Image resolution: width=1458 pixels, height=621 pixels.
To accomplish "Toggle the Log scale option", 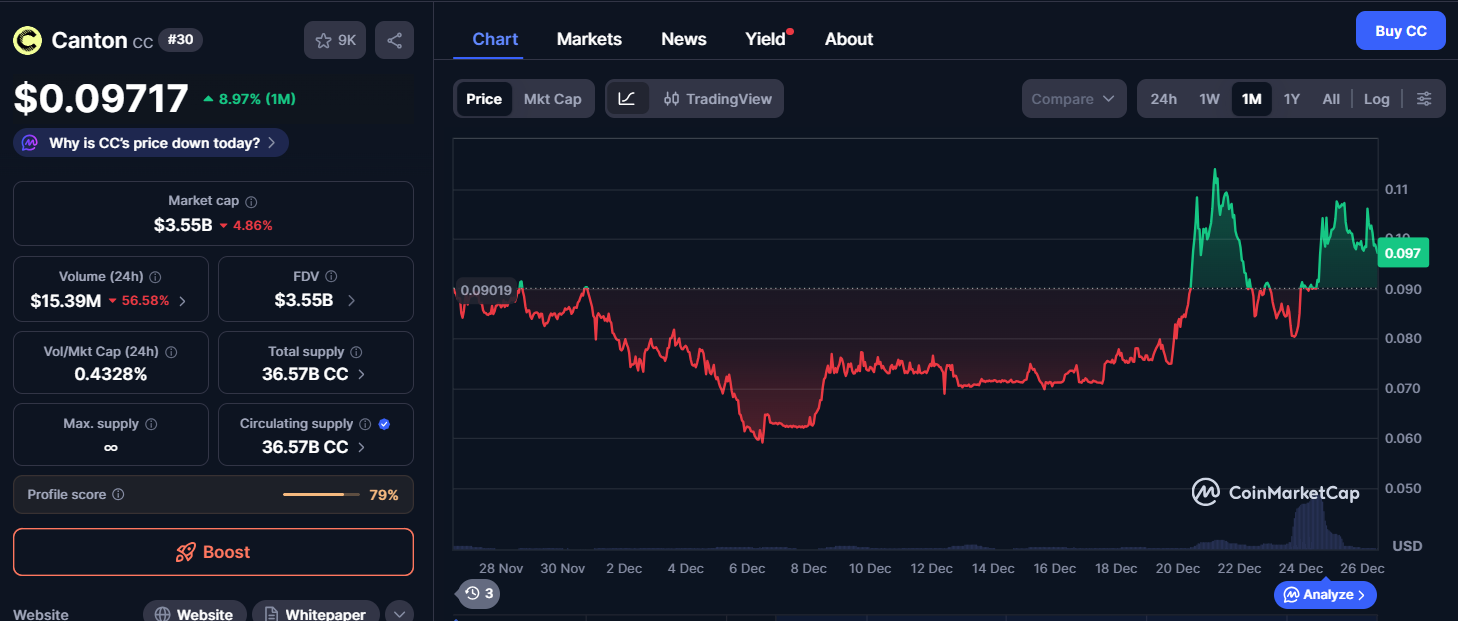I will (x=1376, y=99).
